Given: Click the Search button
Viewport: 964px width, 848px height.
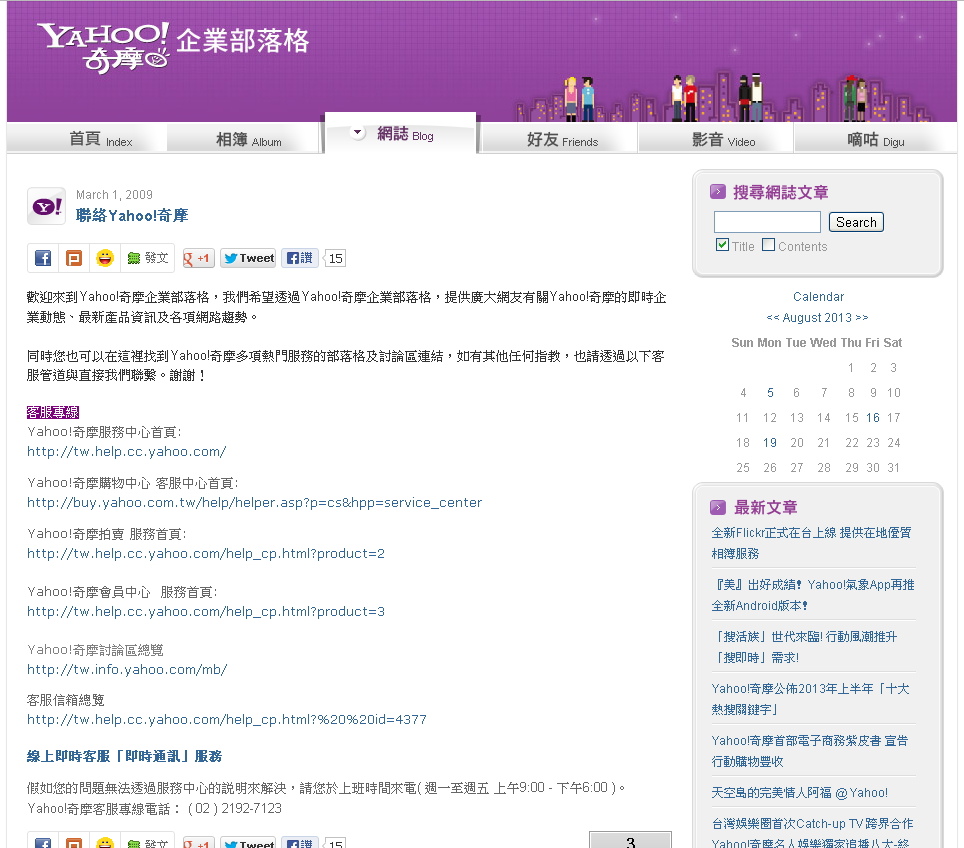Looking at the screenshot, I should pyautogui.click(x=856, y=222).
